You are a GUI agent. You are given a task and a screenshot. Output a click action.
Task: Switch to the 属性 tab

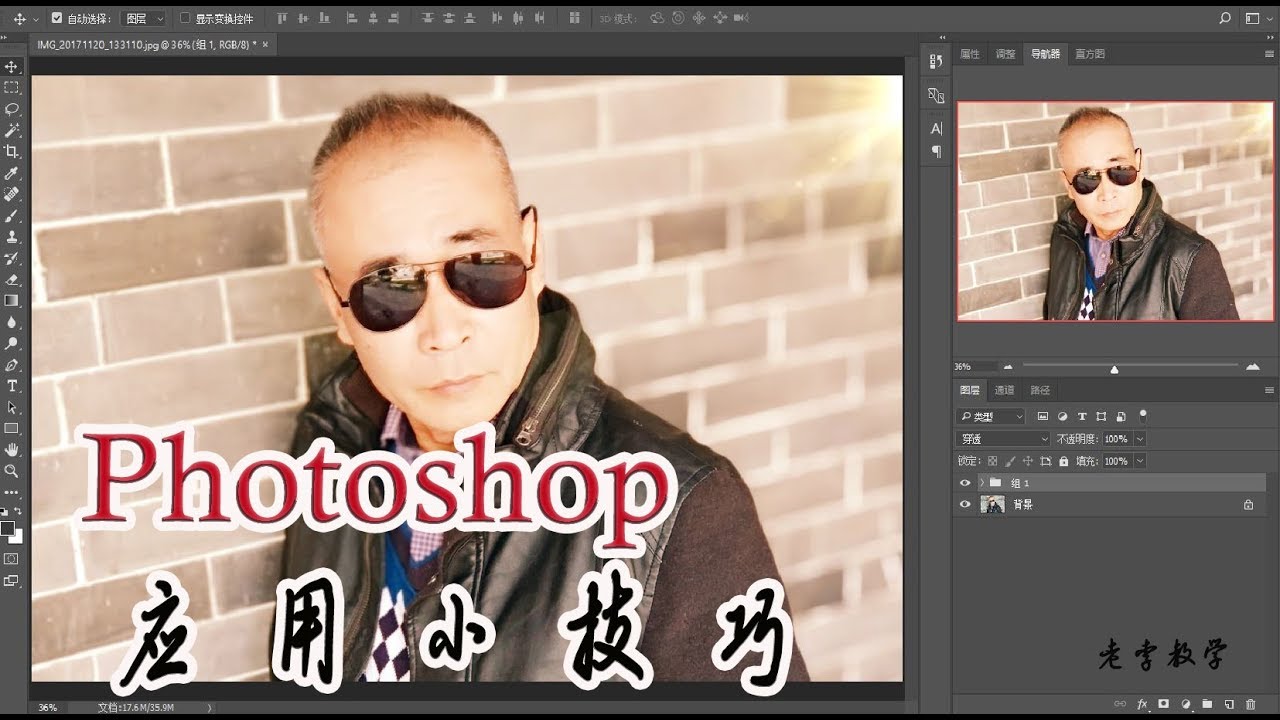pyautogui.click(x=969, y=54)
